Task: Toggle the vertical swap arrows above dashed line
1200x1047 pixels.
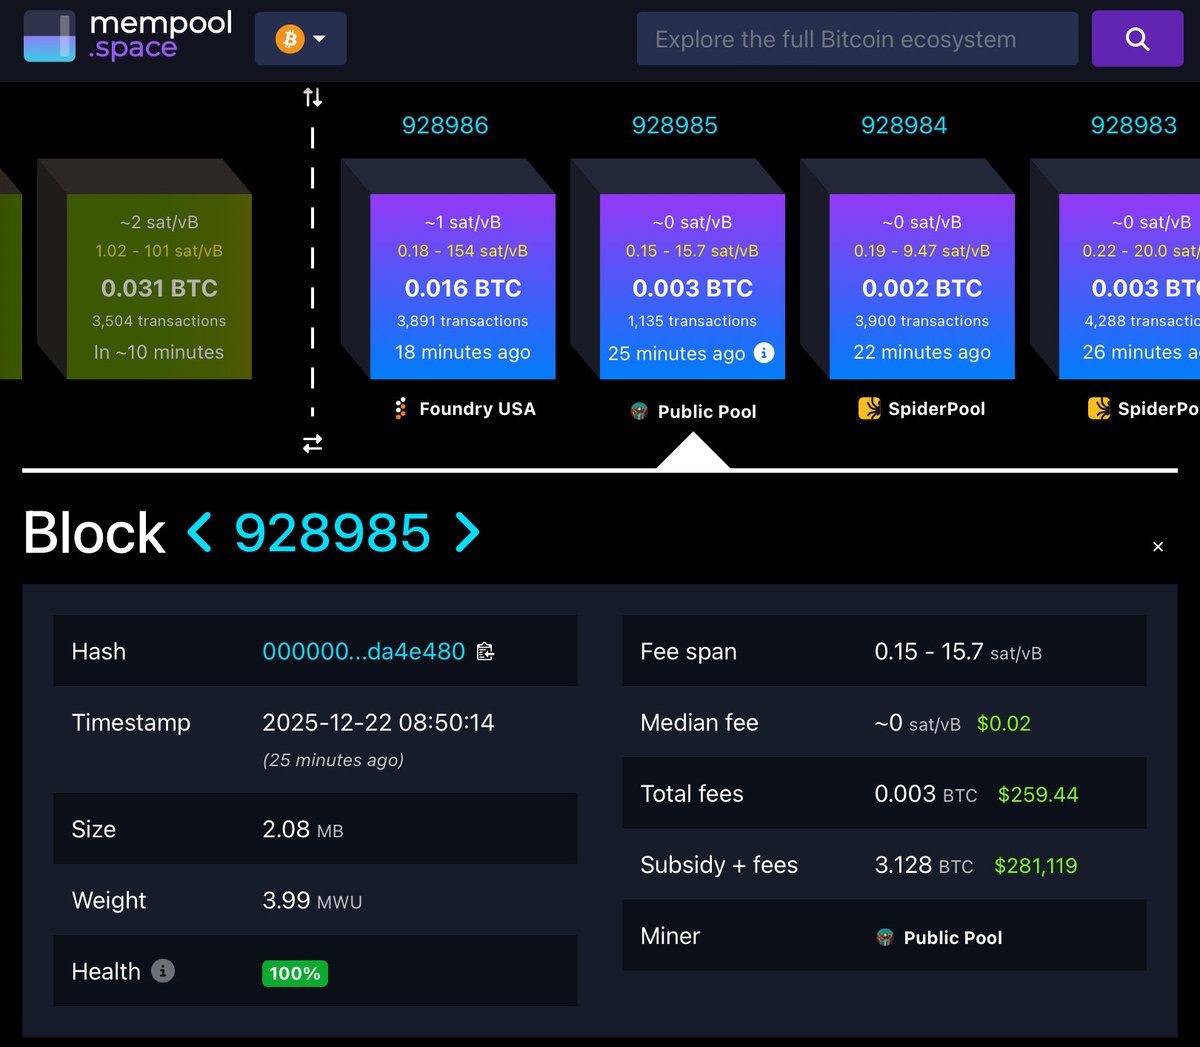Action: pyautogui.click(x=313, y=97)
